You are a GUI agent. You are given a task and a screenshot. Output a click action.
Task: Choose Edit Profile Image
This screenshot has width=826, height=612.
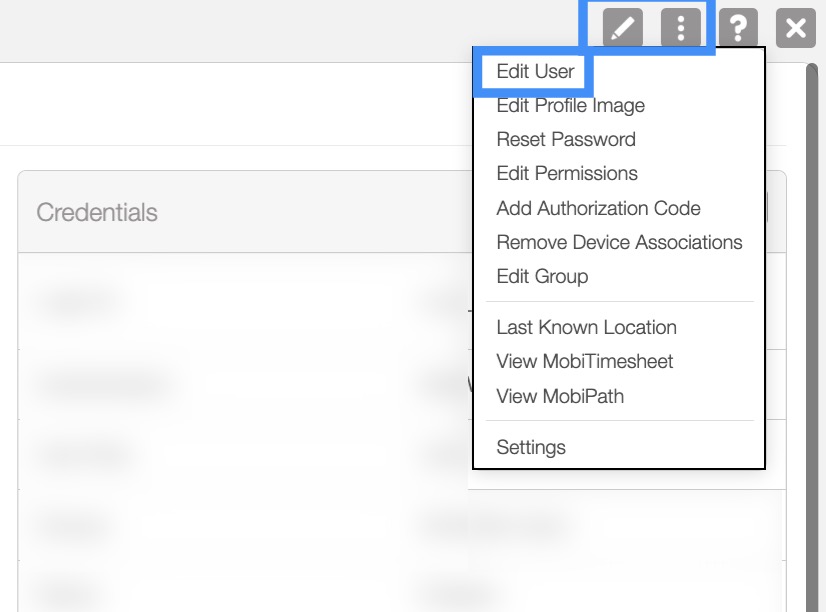(x=570, y=106)
